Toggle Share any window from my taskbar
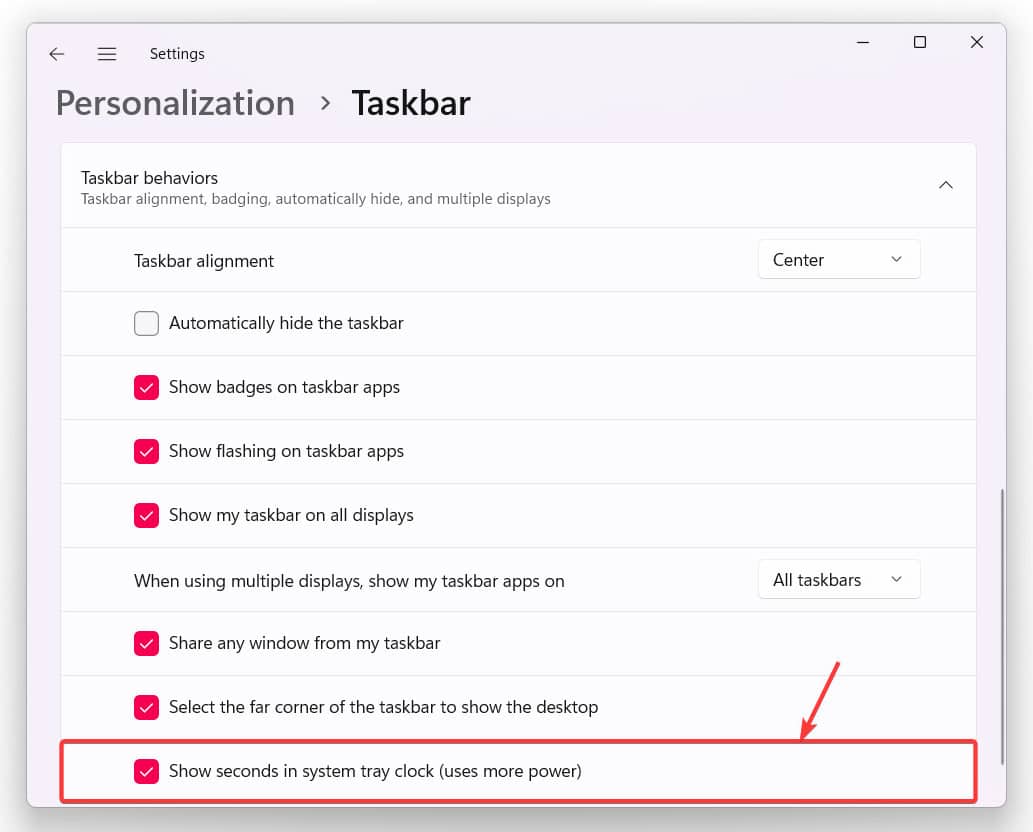 pos(147,644)
